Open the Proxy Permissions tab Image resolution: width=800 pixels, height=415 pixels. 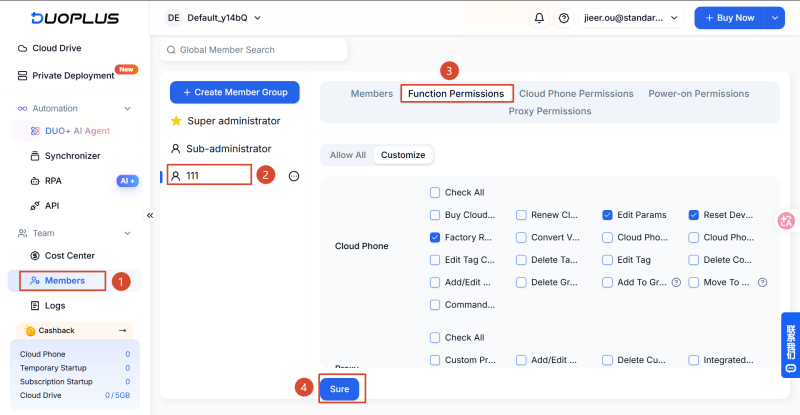coord(549,111)
